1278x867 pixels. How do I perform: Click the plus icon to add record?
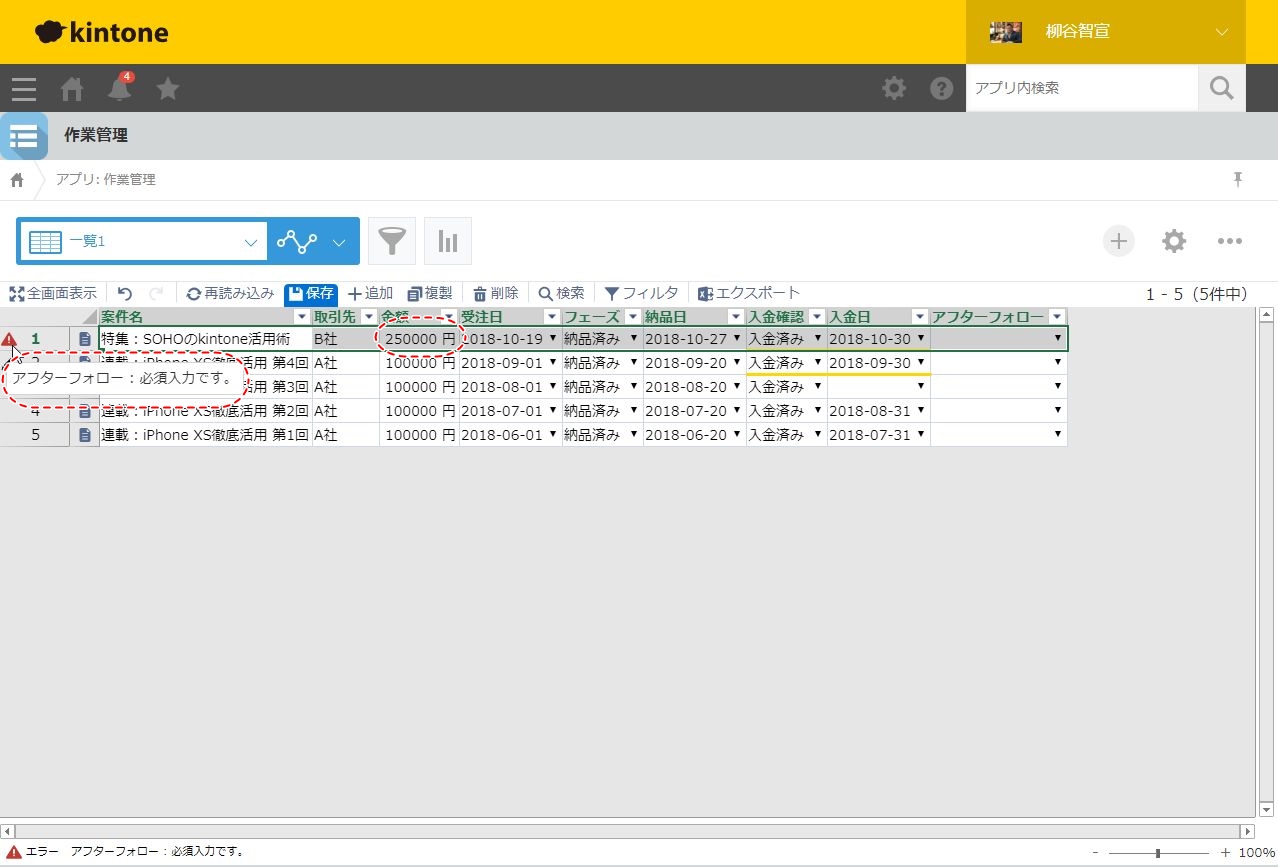pos(1119,241)
